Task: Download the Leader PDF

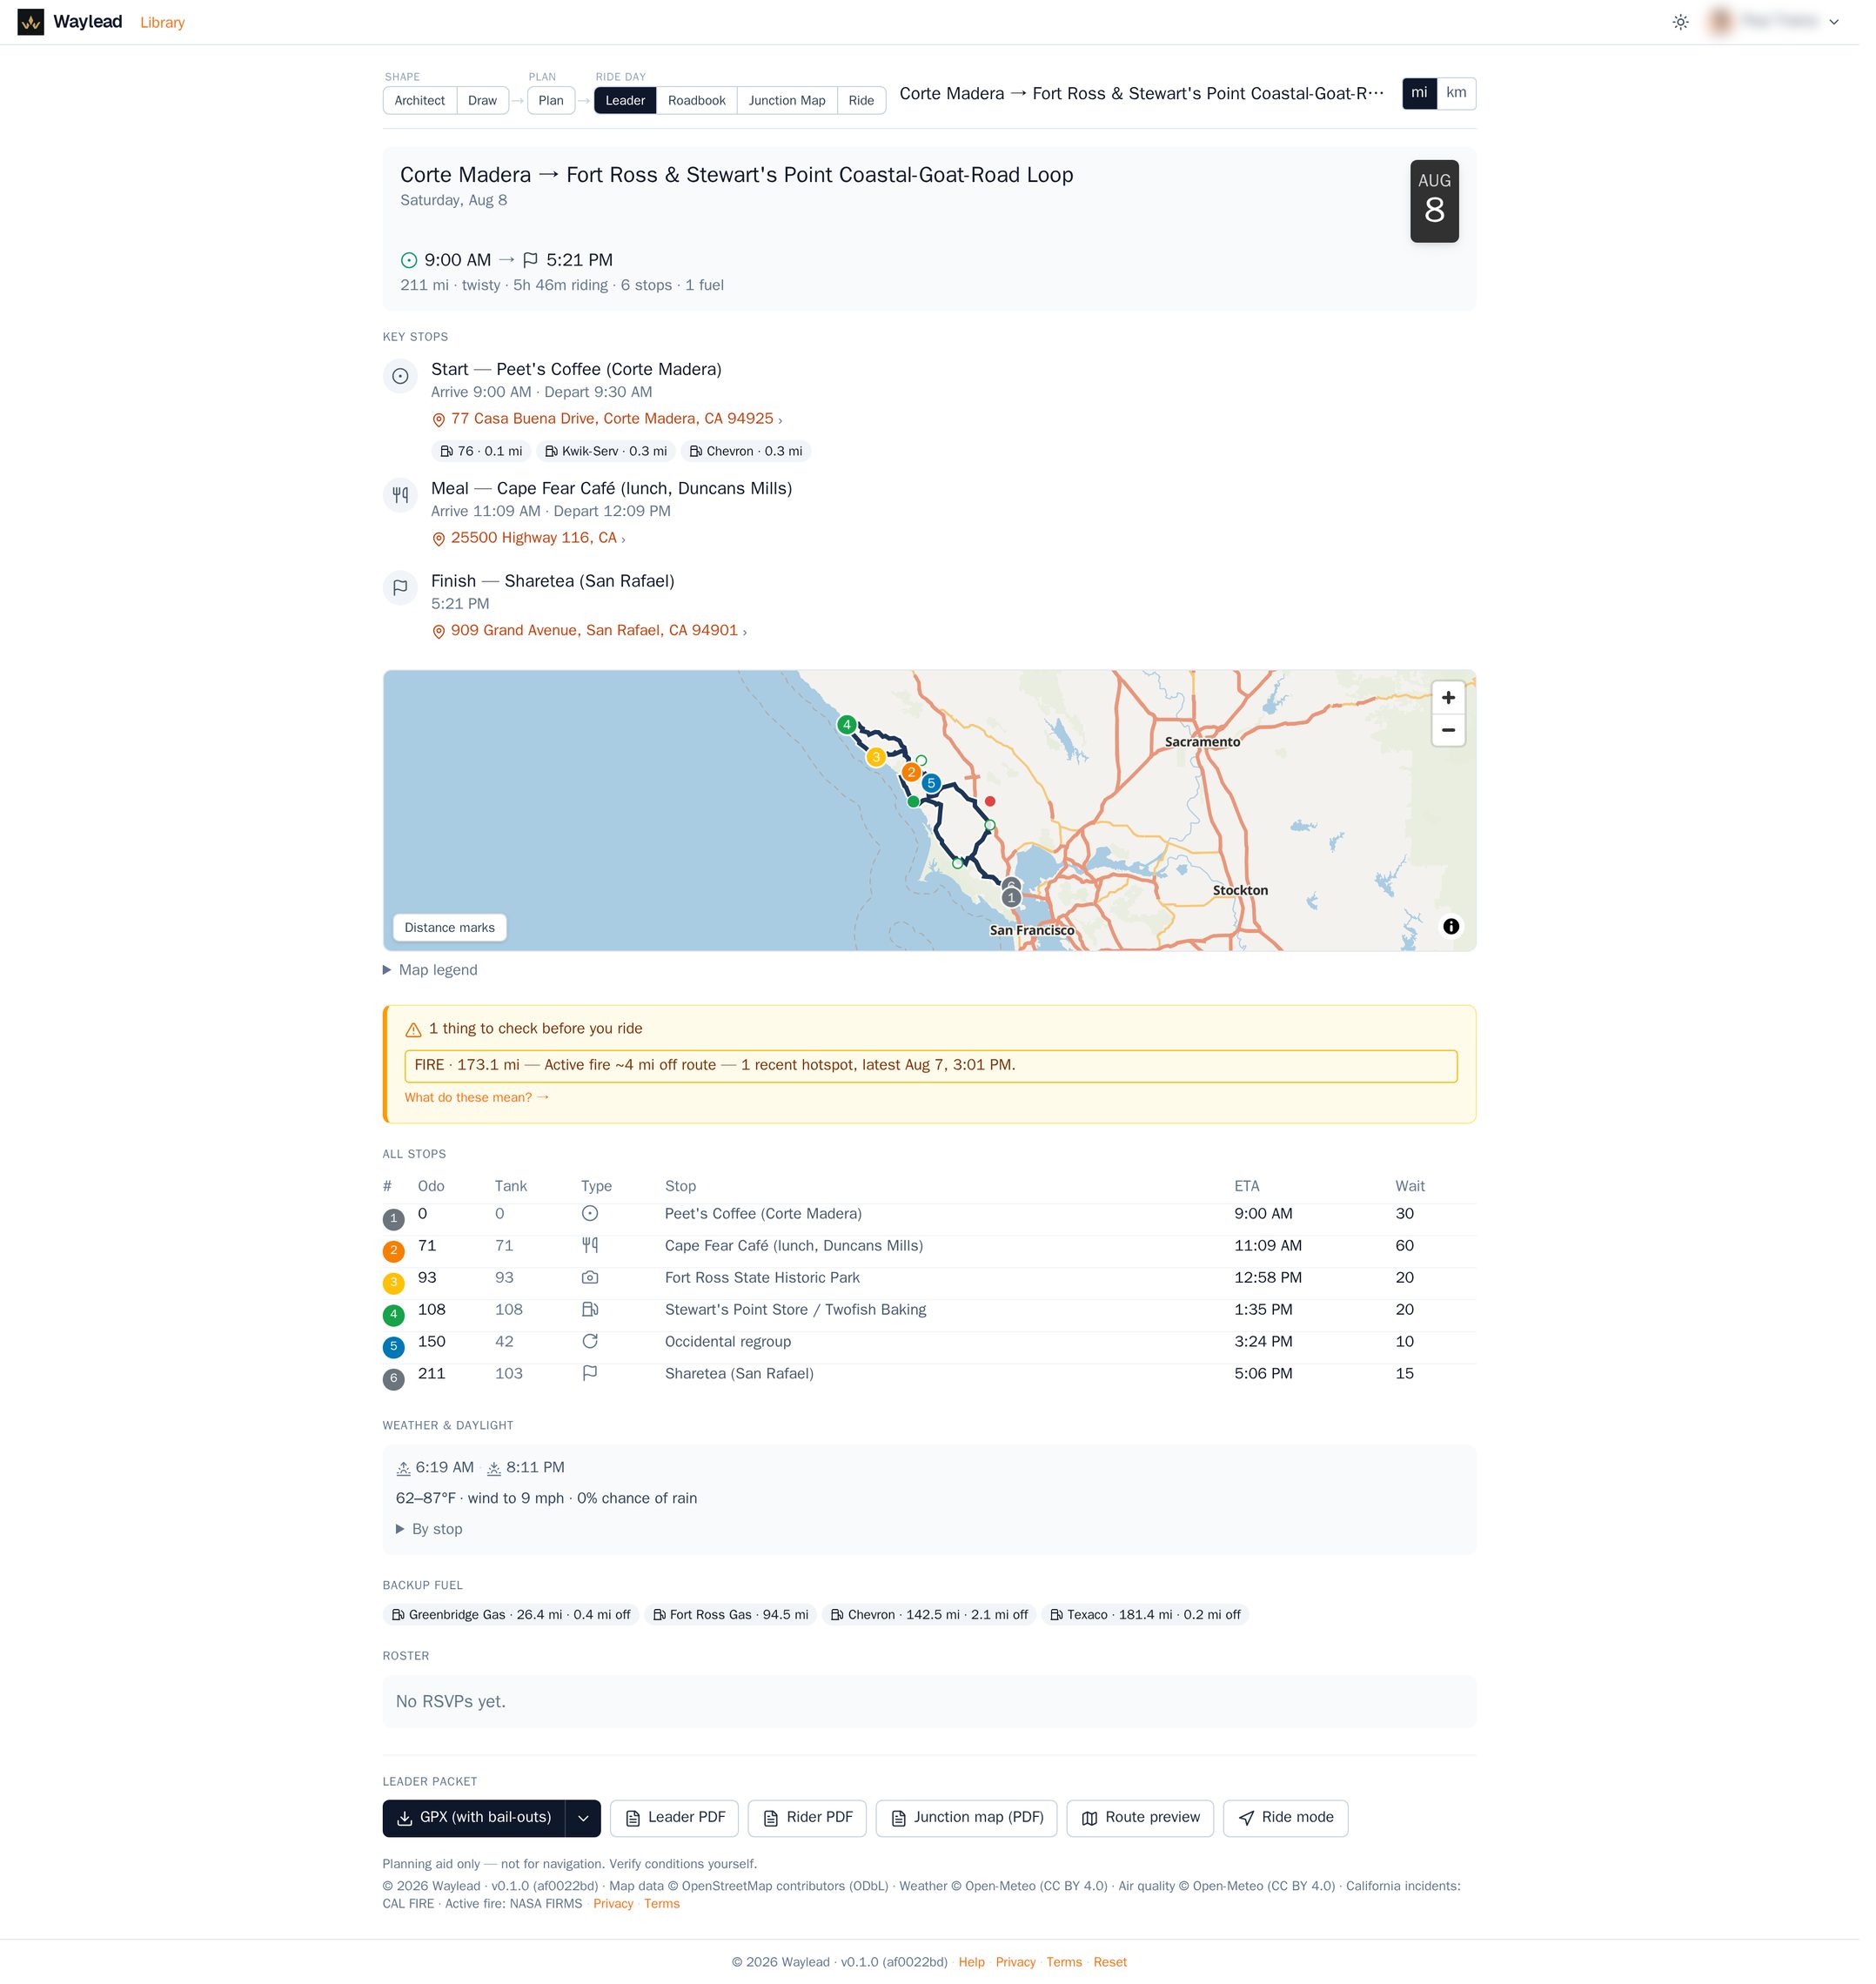Action: click(x=680, y=1835)
